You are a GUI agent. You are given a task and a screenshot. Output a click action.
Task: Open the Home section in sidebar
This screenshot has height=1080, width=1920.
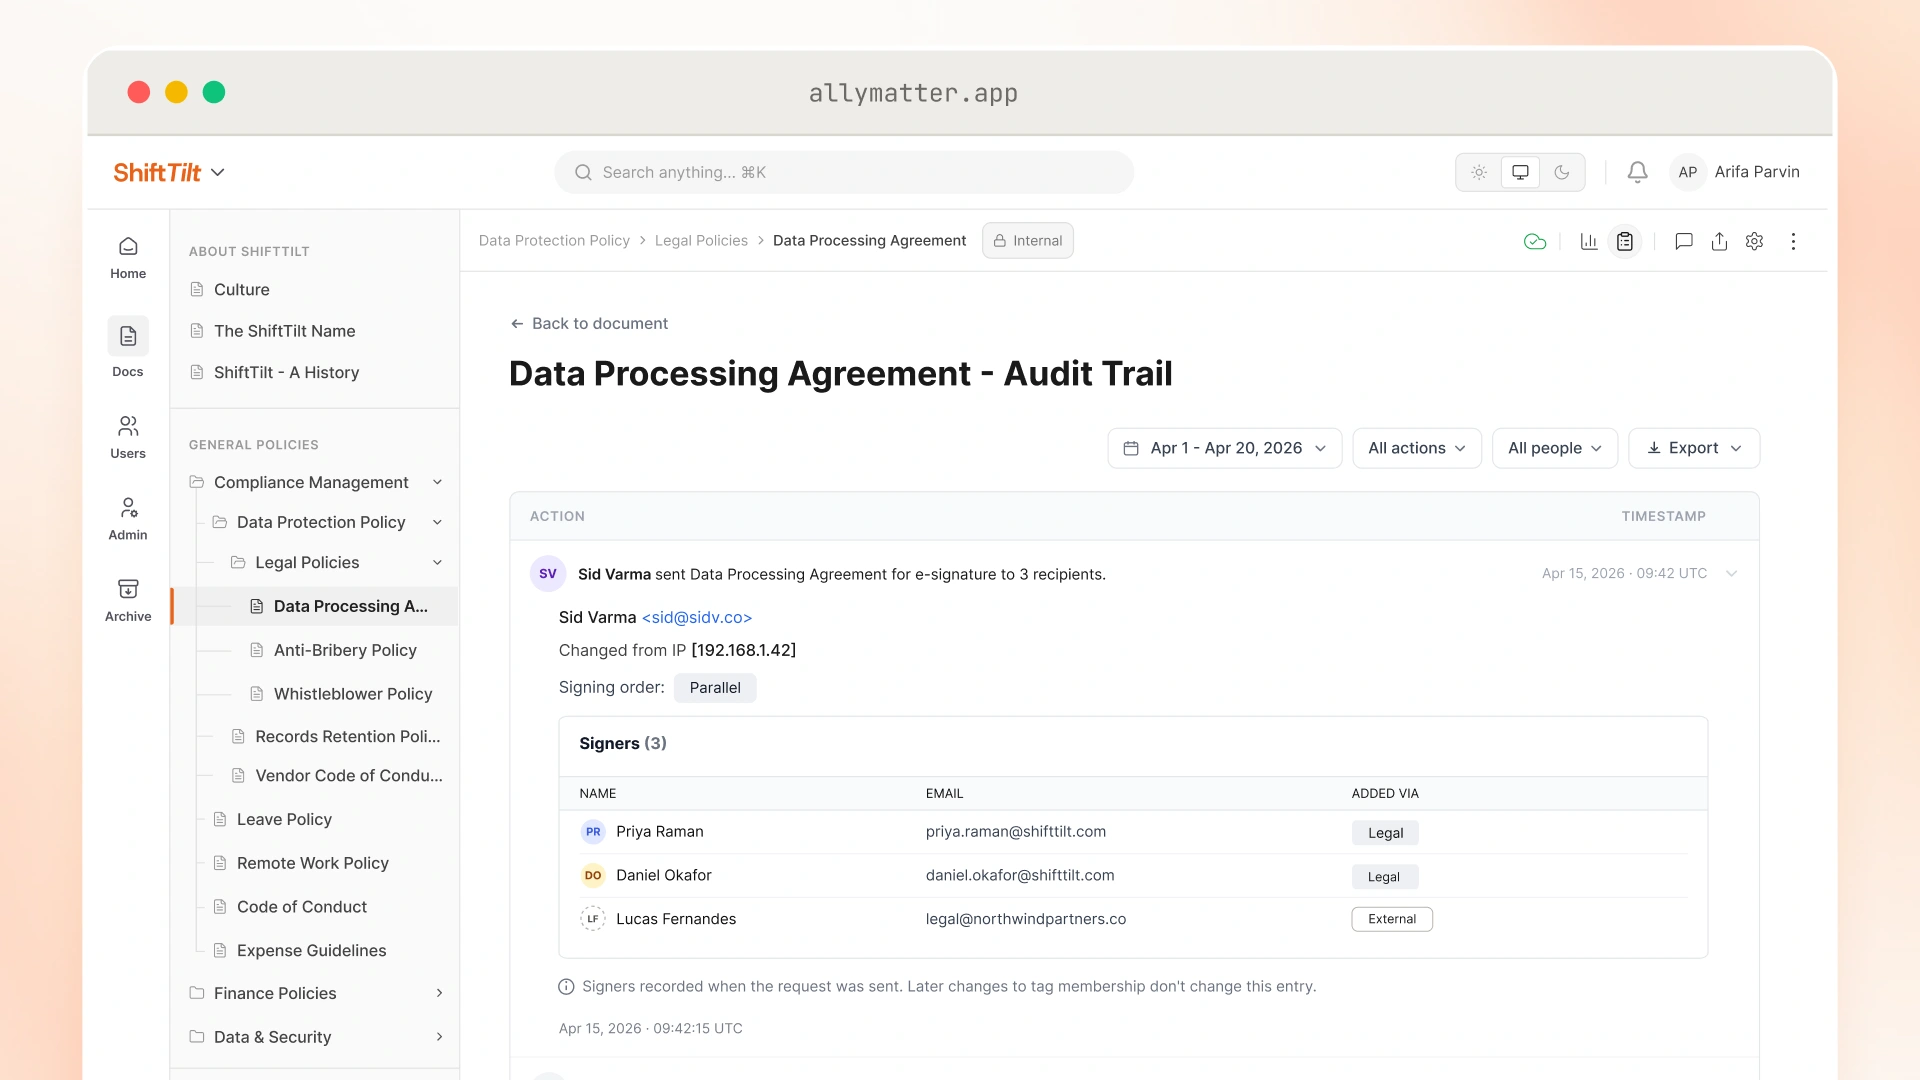(x=128, y=257)
